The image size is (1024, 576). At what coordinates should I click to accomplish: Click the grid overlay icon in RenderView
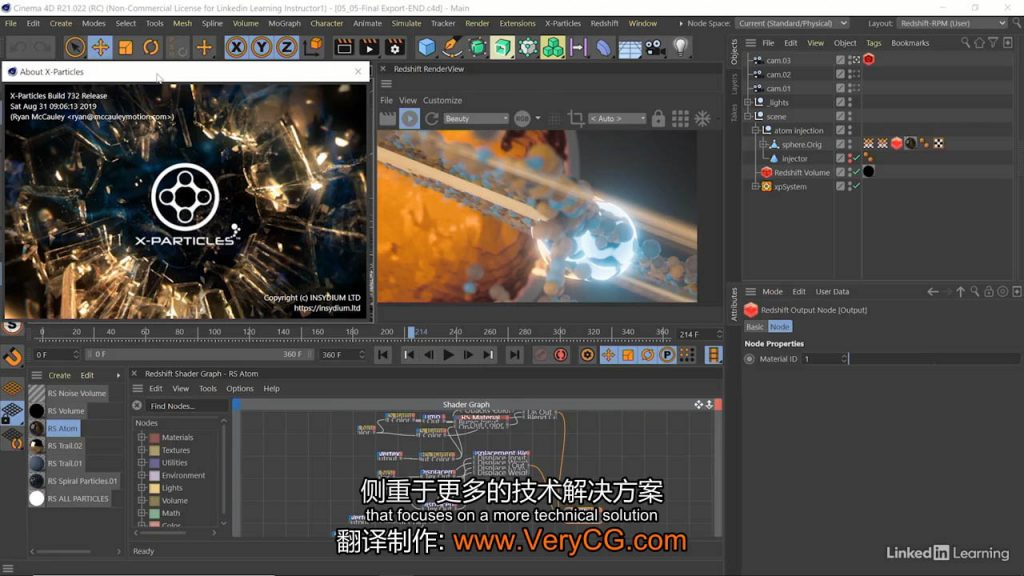pyautogui.click(x=680, y=118)
